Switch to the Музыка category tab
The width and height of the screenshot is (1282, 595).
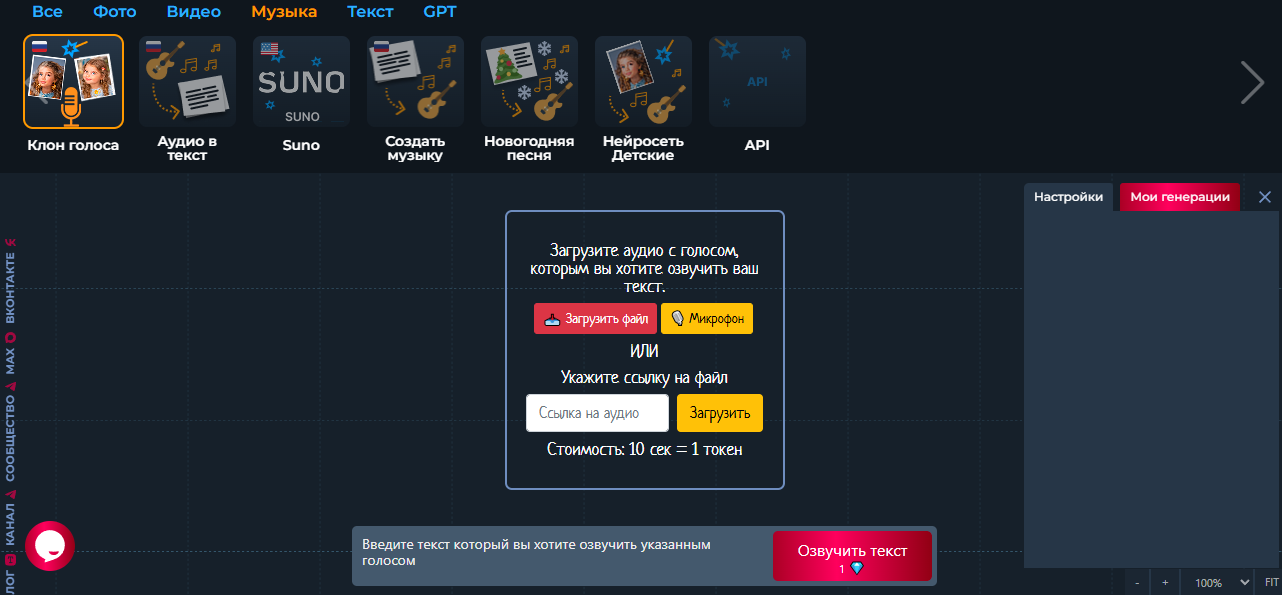(284, 12)
